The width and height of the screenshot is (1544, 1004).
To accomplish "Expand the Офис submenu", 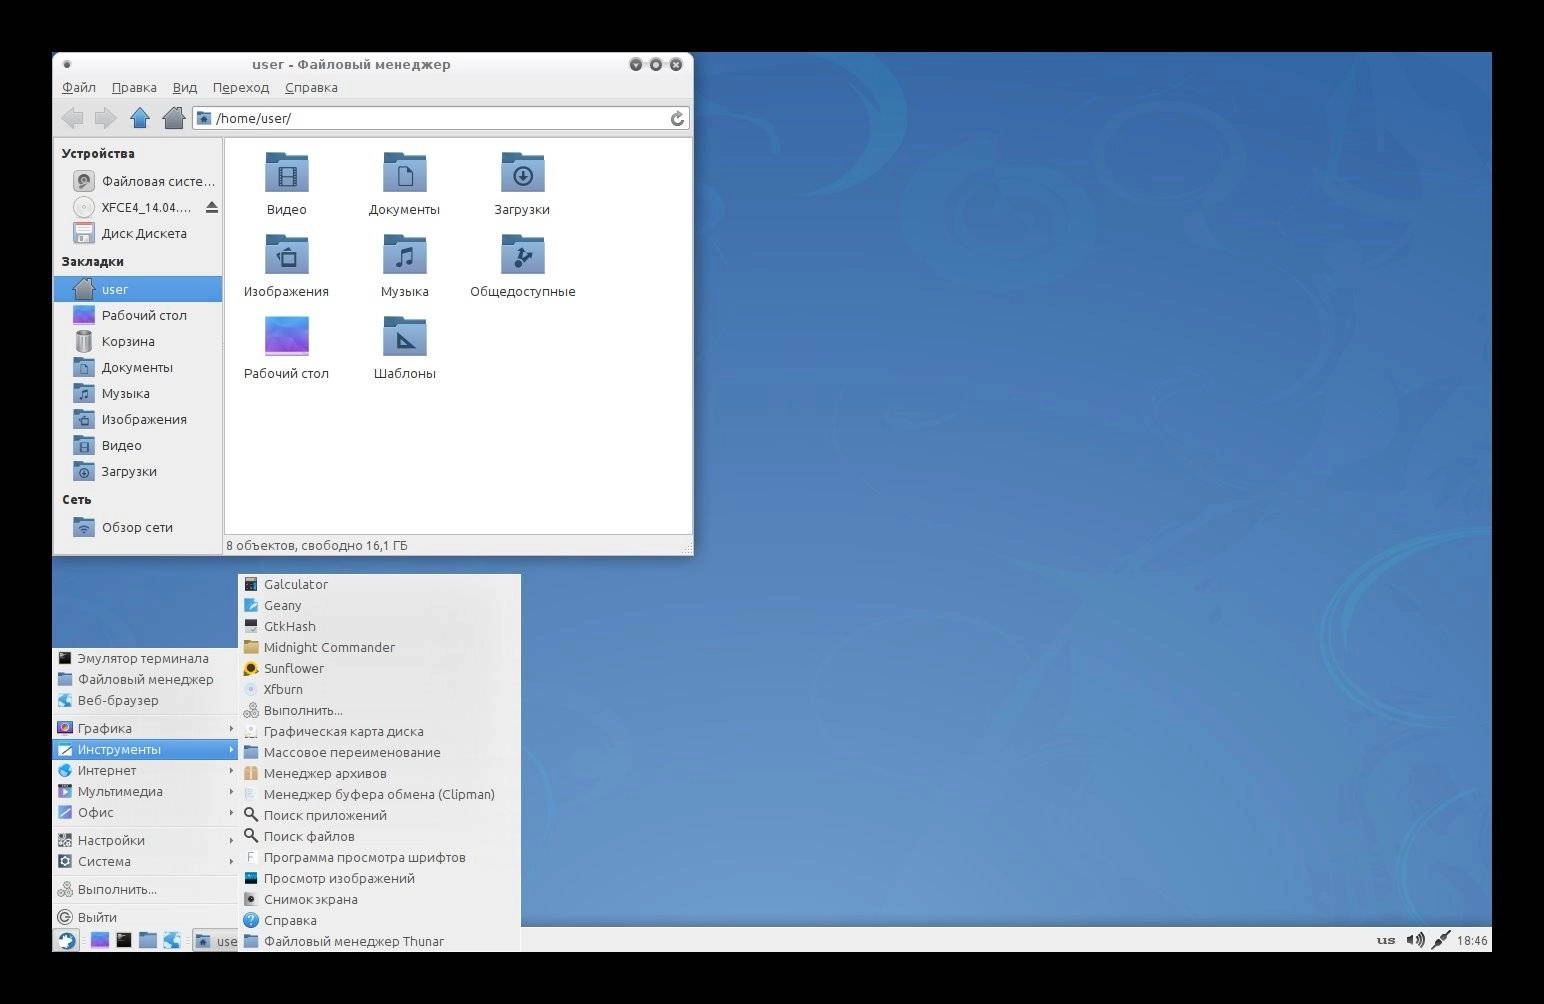I will [145, 812].
